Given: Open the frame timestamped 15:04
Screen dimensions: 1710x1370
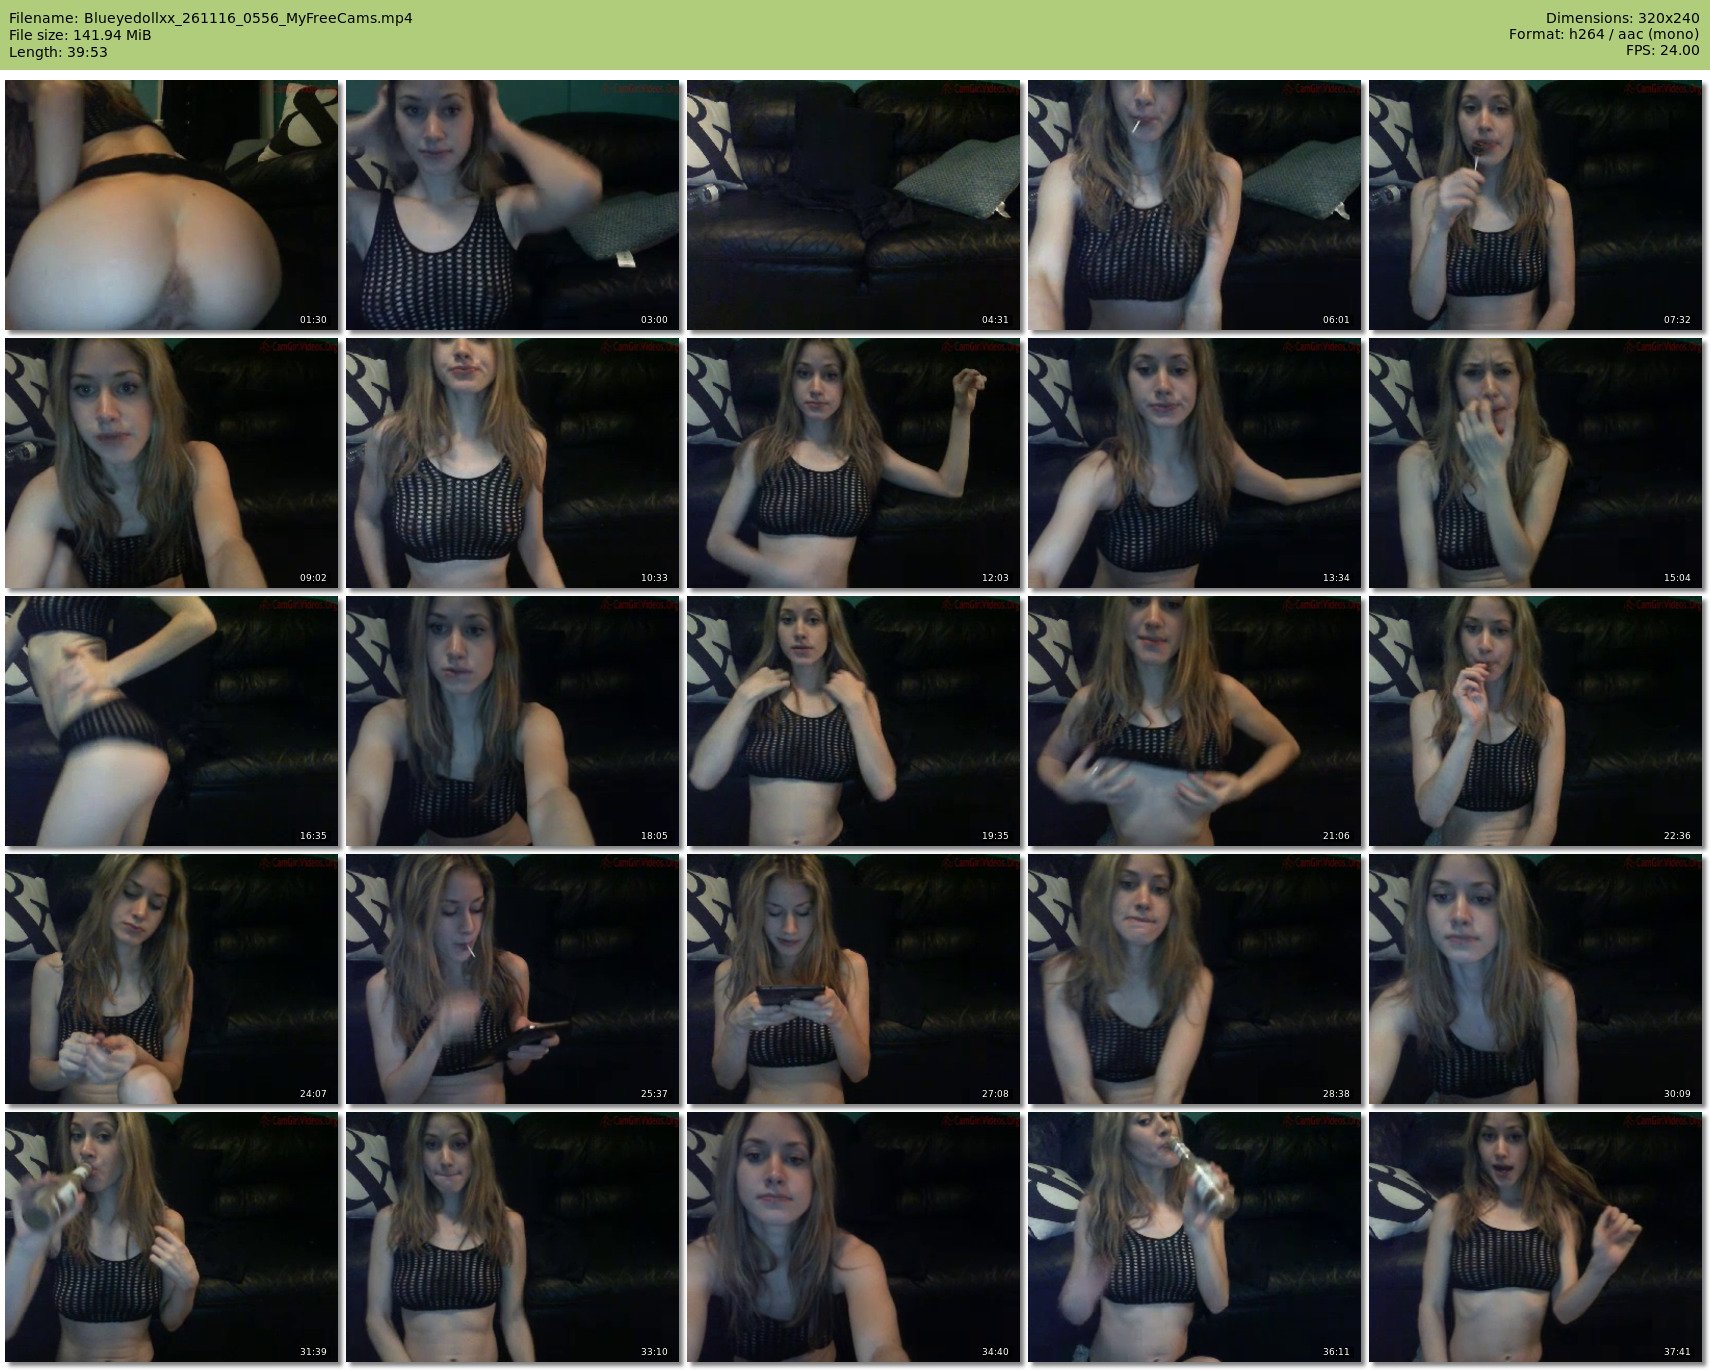Looking at the screenshot, I should pyautogui.click(x=1535, y=463).
